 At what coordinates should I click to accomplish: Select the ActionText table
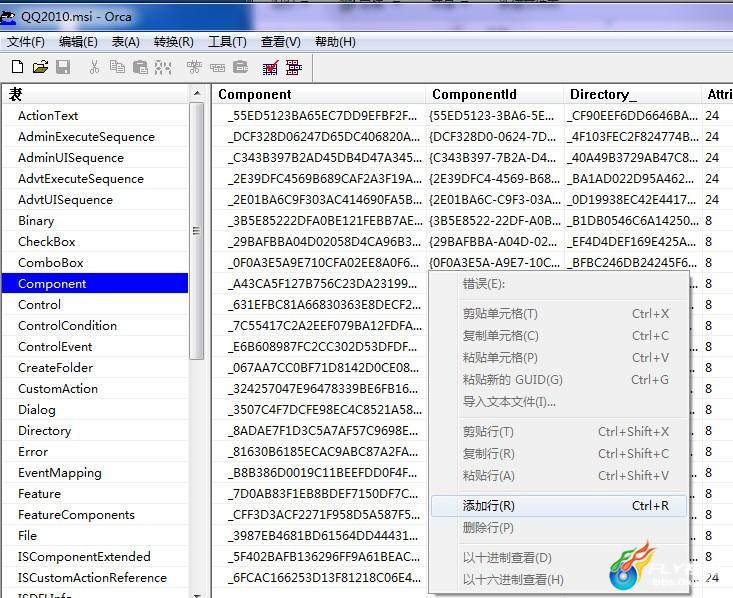click(x=96, y=115)
